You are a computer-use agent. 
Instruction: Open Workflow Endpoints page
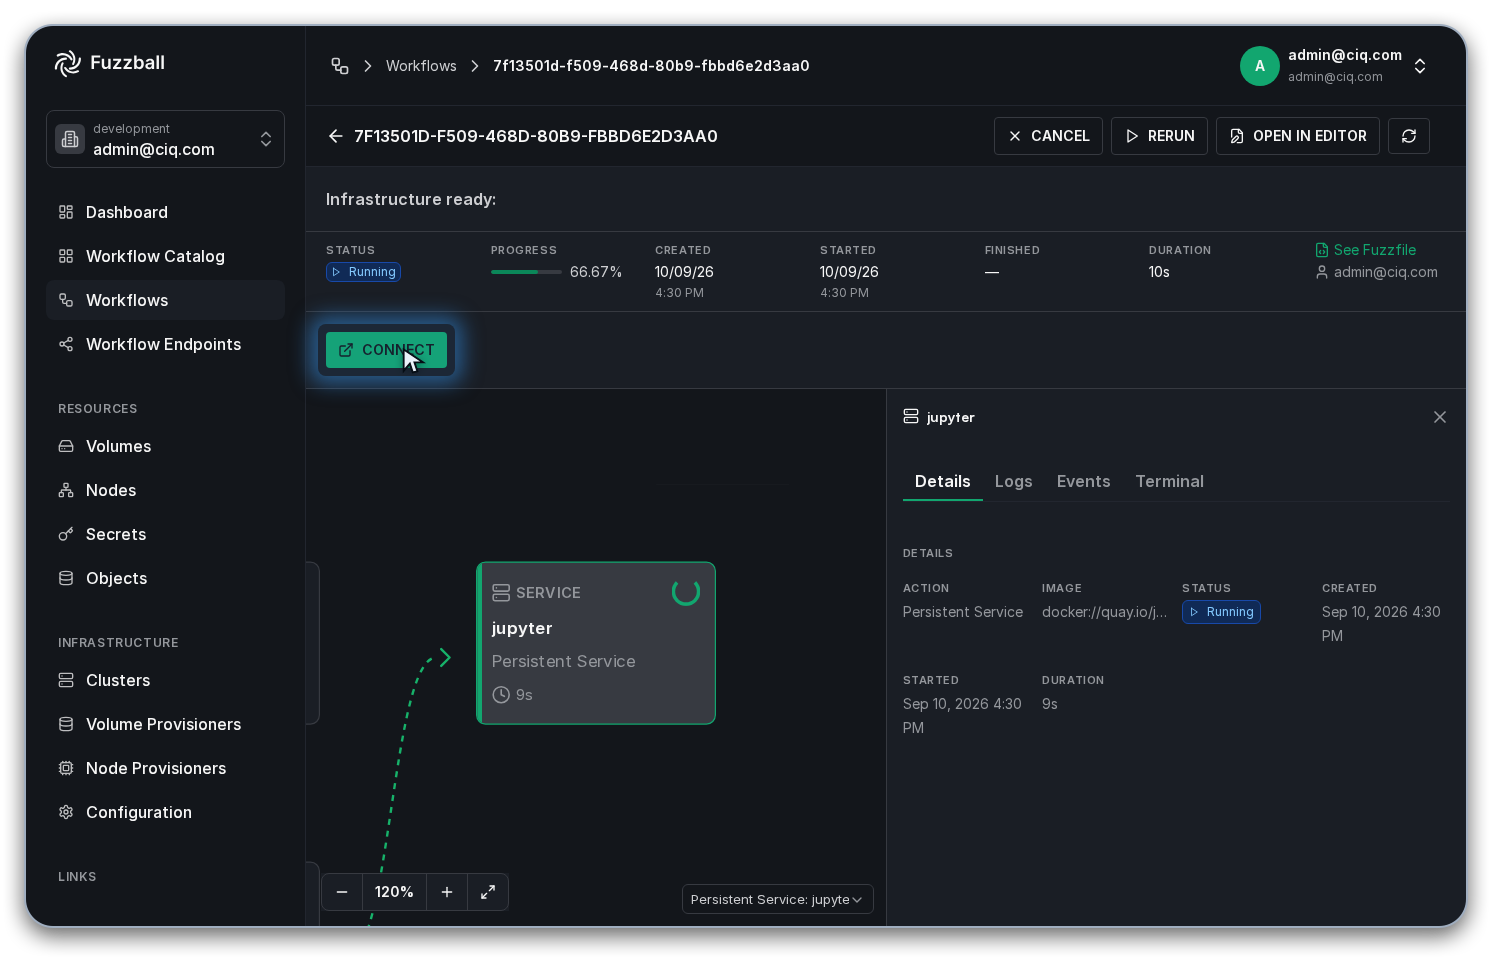[165, 344]
